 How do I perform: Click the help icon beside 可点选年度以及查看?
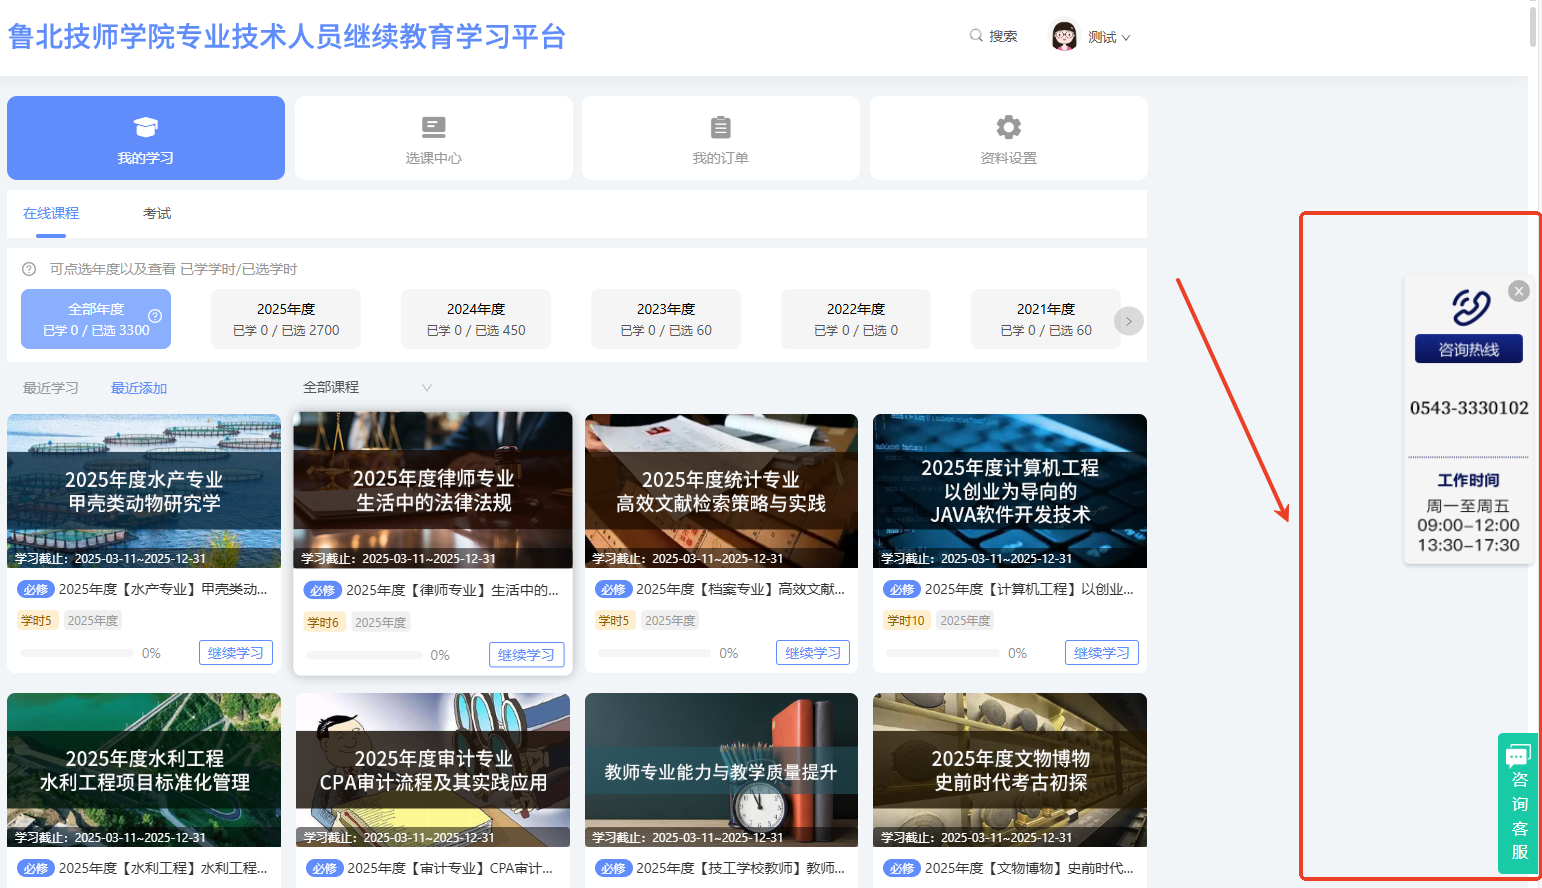point(29,269)
